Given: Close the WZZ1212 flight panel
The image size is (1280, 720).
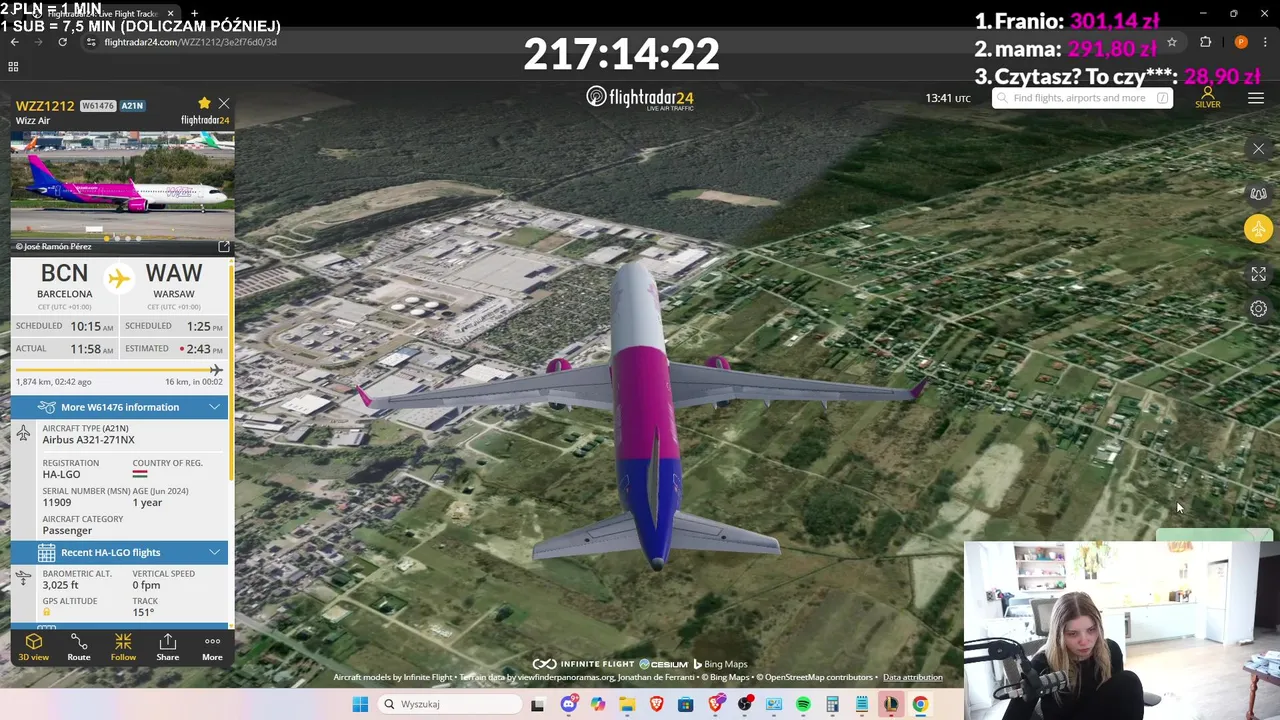Looking at the screenshot, I should click(224, 103).
